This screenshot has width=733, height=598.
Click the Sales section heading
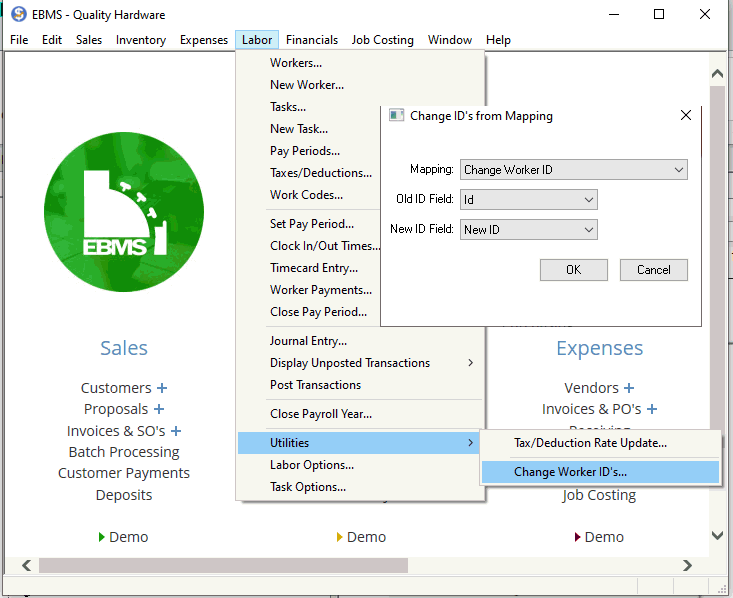pyautogui.click(x=124, y=348)
